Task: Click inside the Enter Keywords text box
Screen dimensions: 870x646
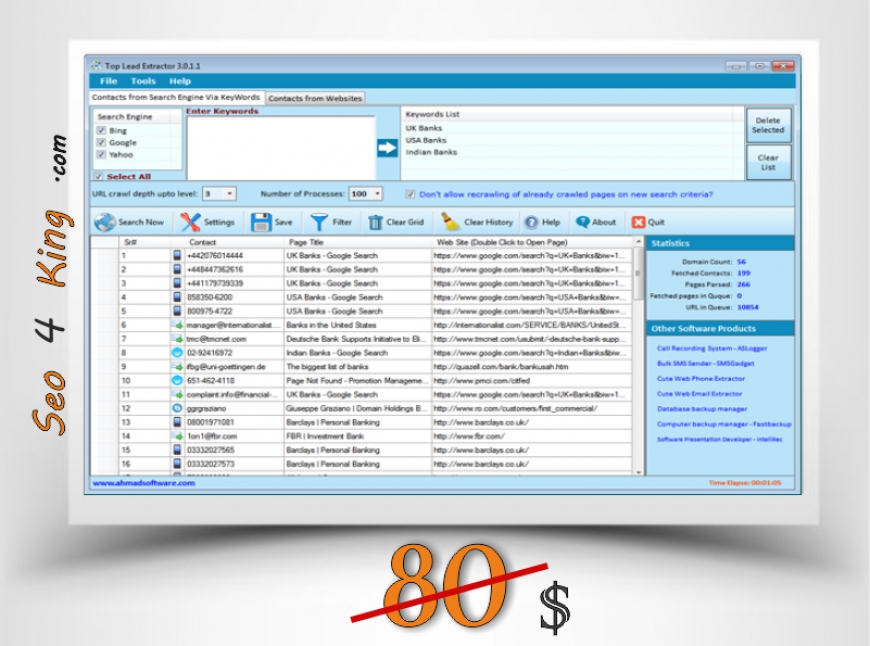Action: [x=281, y=148]
